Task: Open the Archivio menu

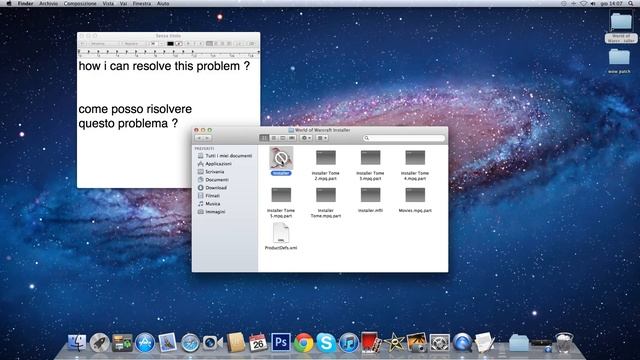Action: 48,3
